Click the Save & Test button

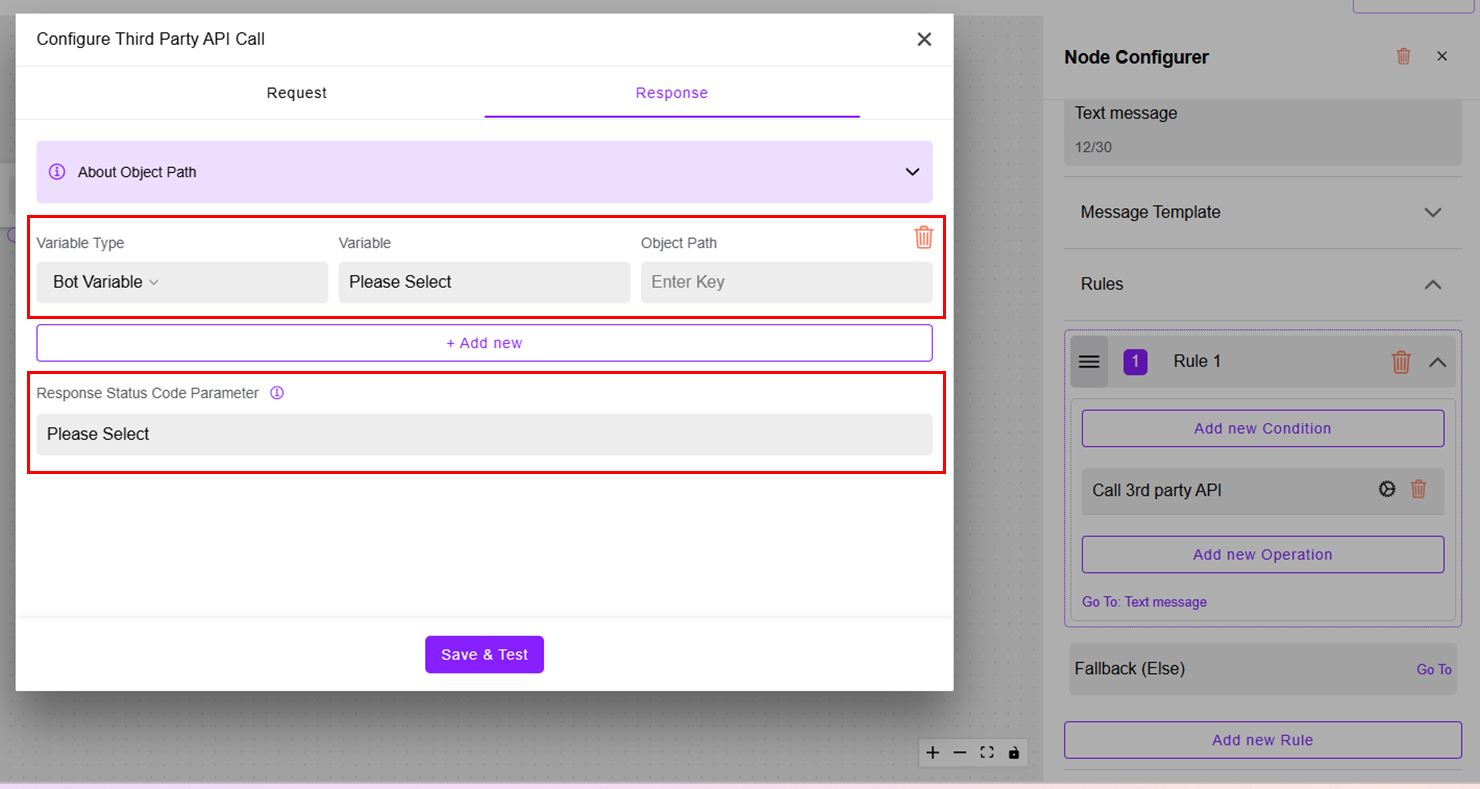pyautogui.click(x=484, y=654)
